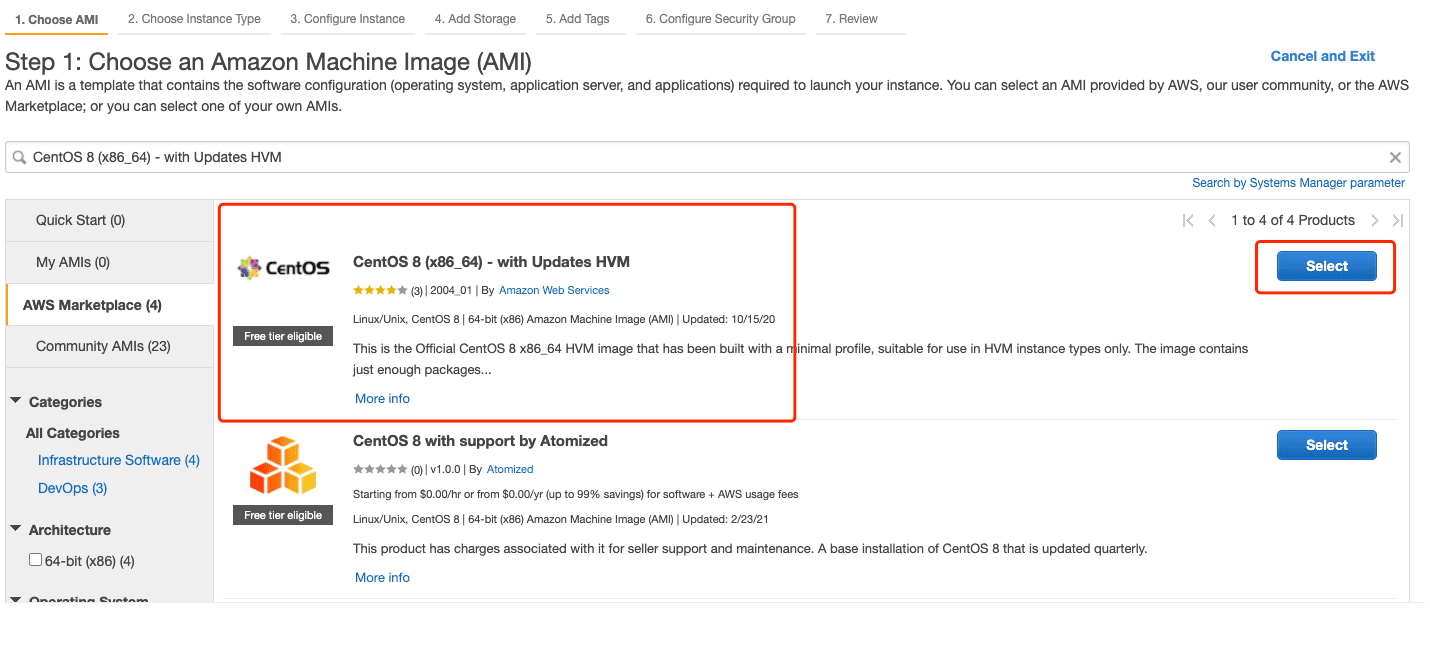Enable the 64-bit (x86) architecture checkbox
The width and height of the screenshot is (1430, 664).
pos(36,560)
